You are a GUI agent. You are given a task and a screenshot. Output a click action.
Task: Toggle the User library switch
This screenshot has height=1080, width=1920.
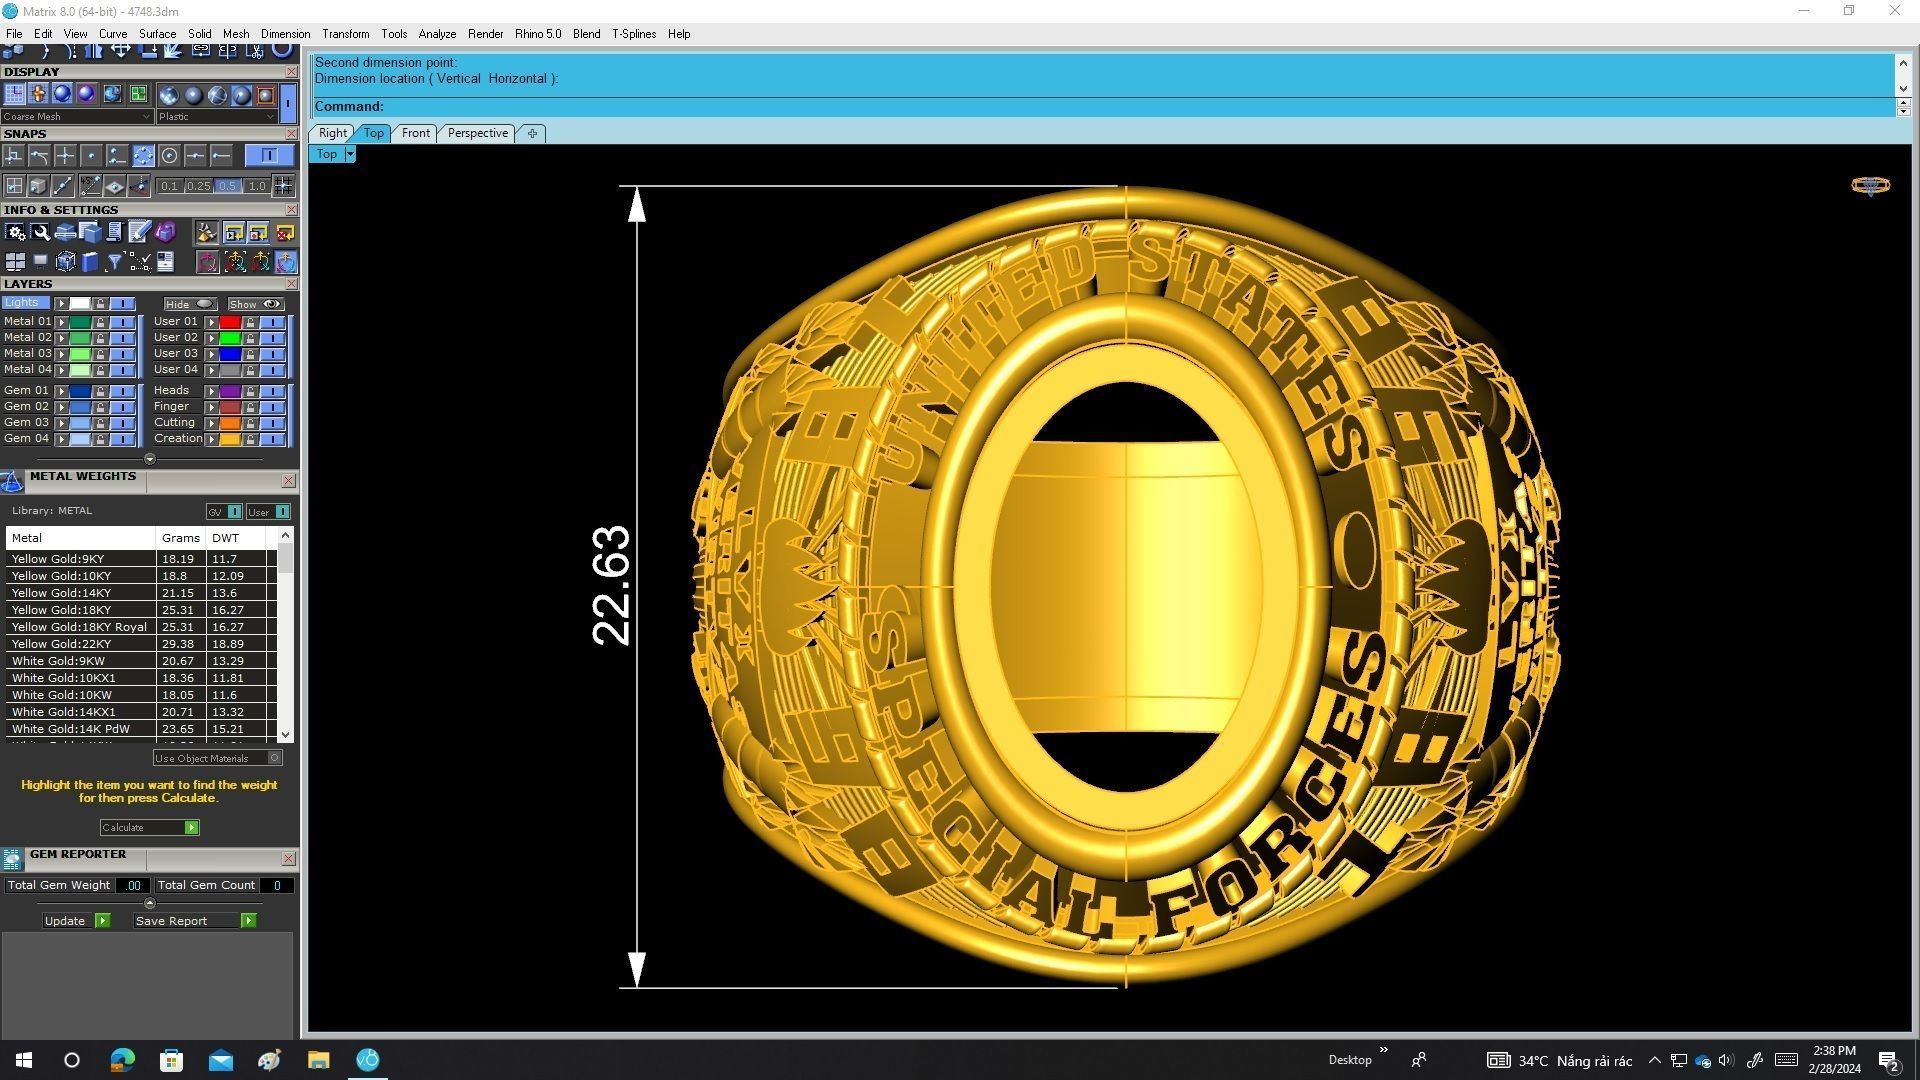coord(269,512)
